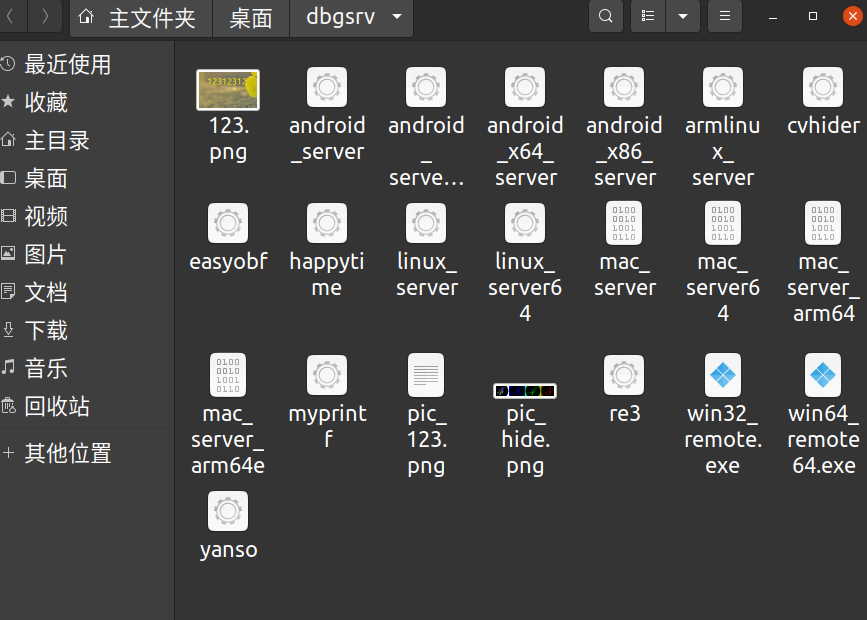This screenshot has height=620, width=867.
Task: Open 其他位置 in the sidebar
Action: pos(87,454)
